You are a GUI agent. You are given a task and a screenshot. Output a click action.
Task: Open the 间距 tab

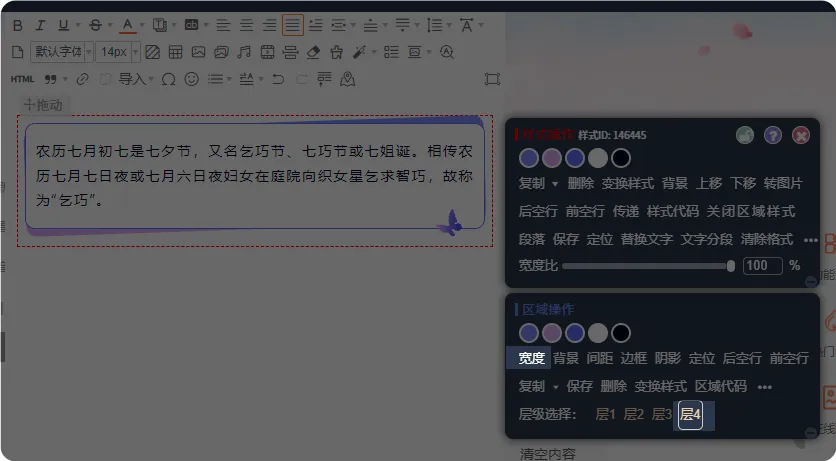point(600,358)
